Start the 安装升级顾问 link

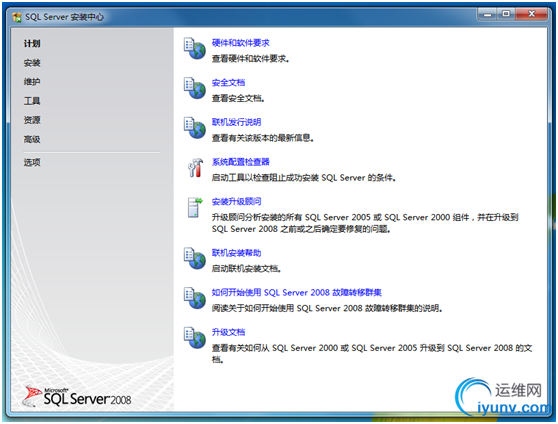pyautogui.click(x=236, y=201)
